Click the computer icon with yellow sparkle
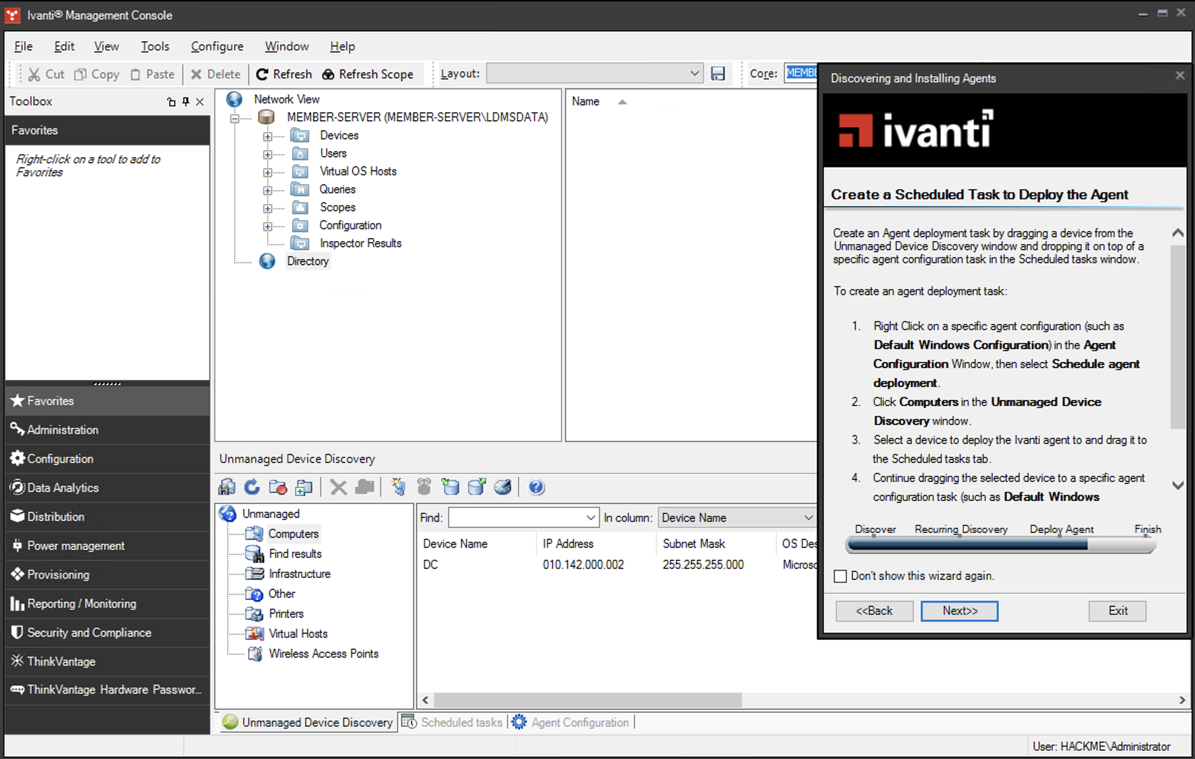This screenshot has height=759, width=1195. point(399,487)
